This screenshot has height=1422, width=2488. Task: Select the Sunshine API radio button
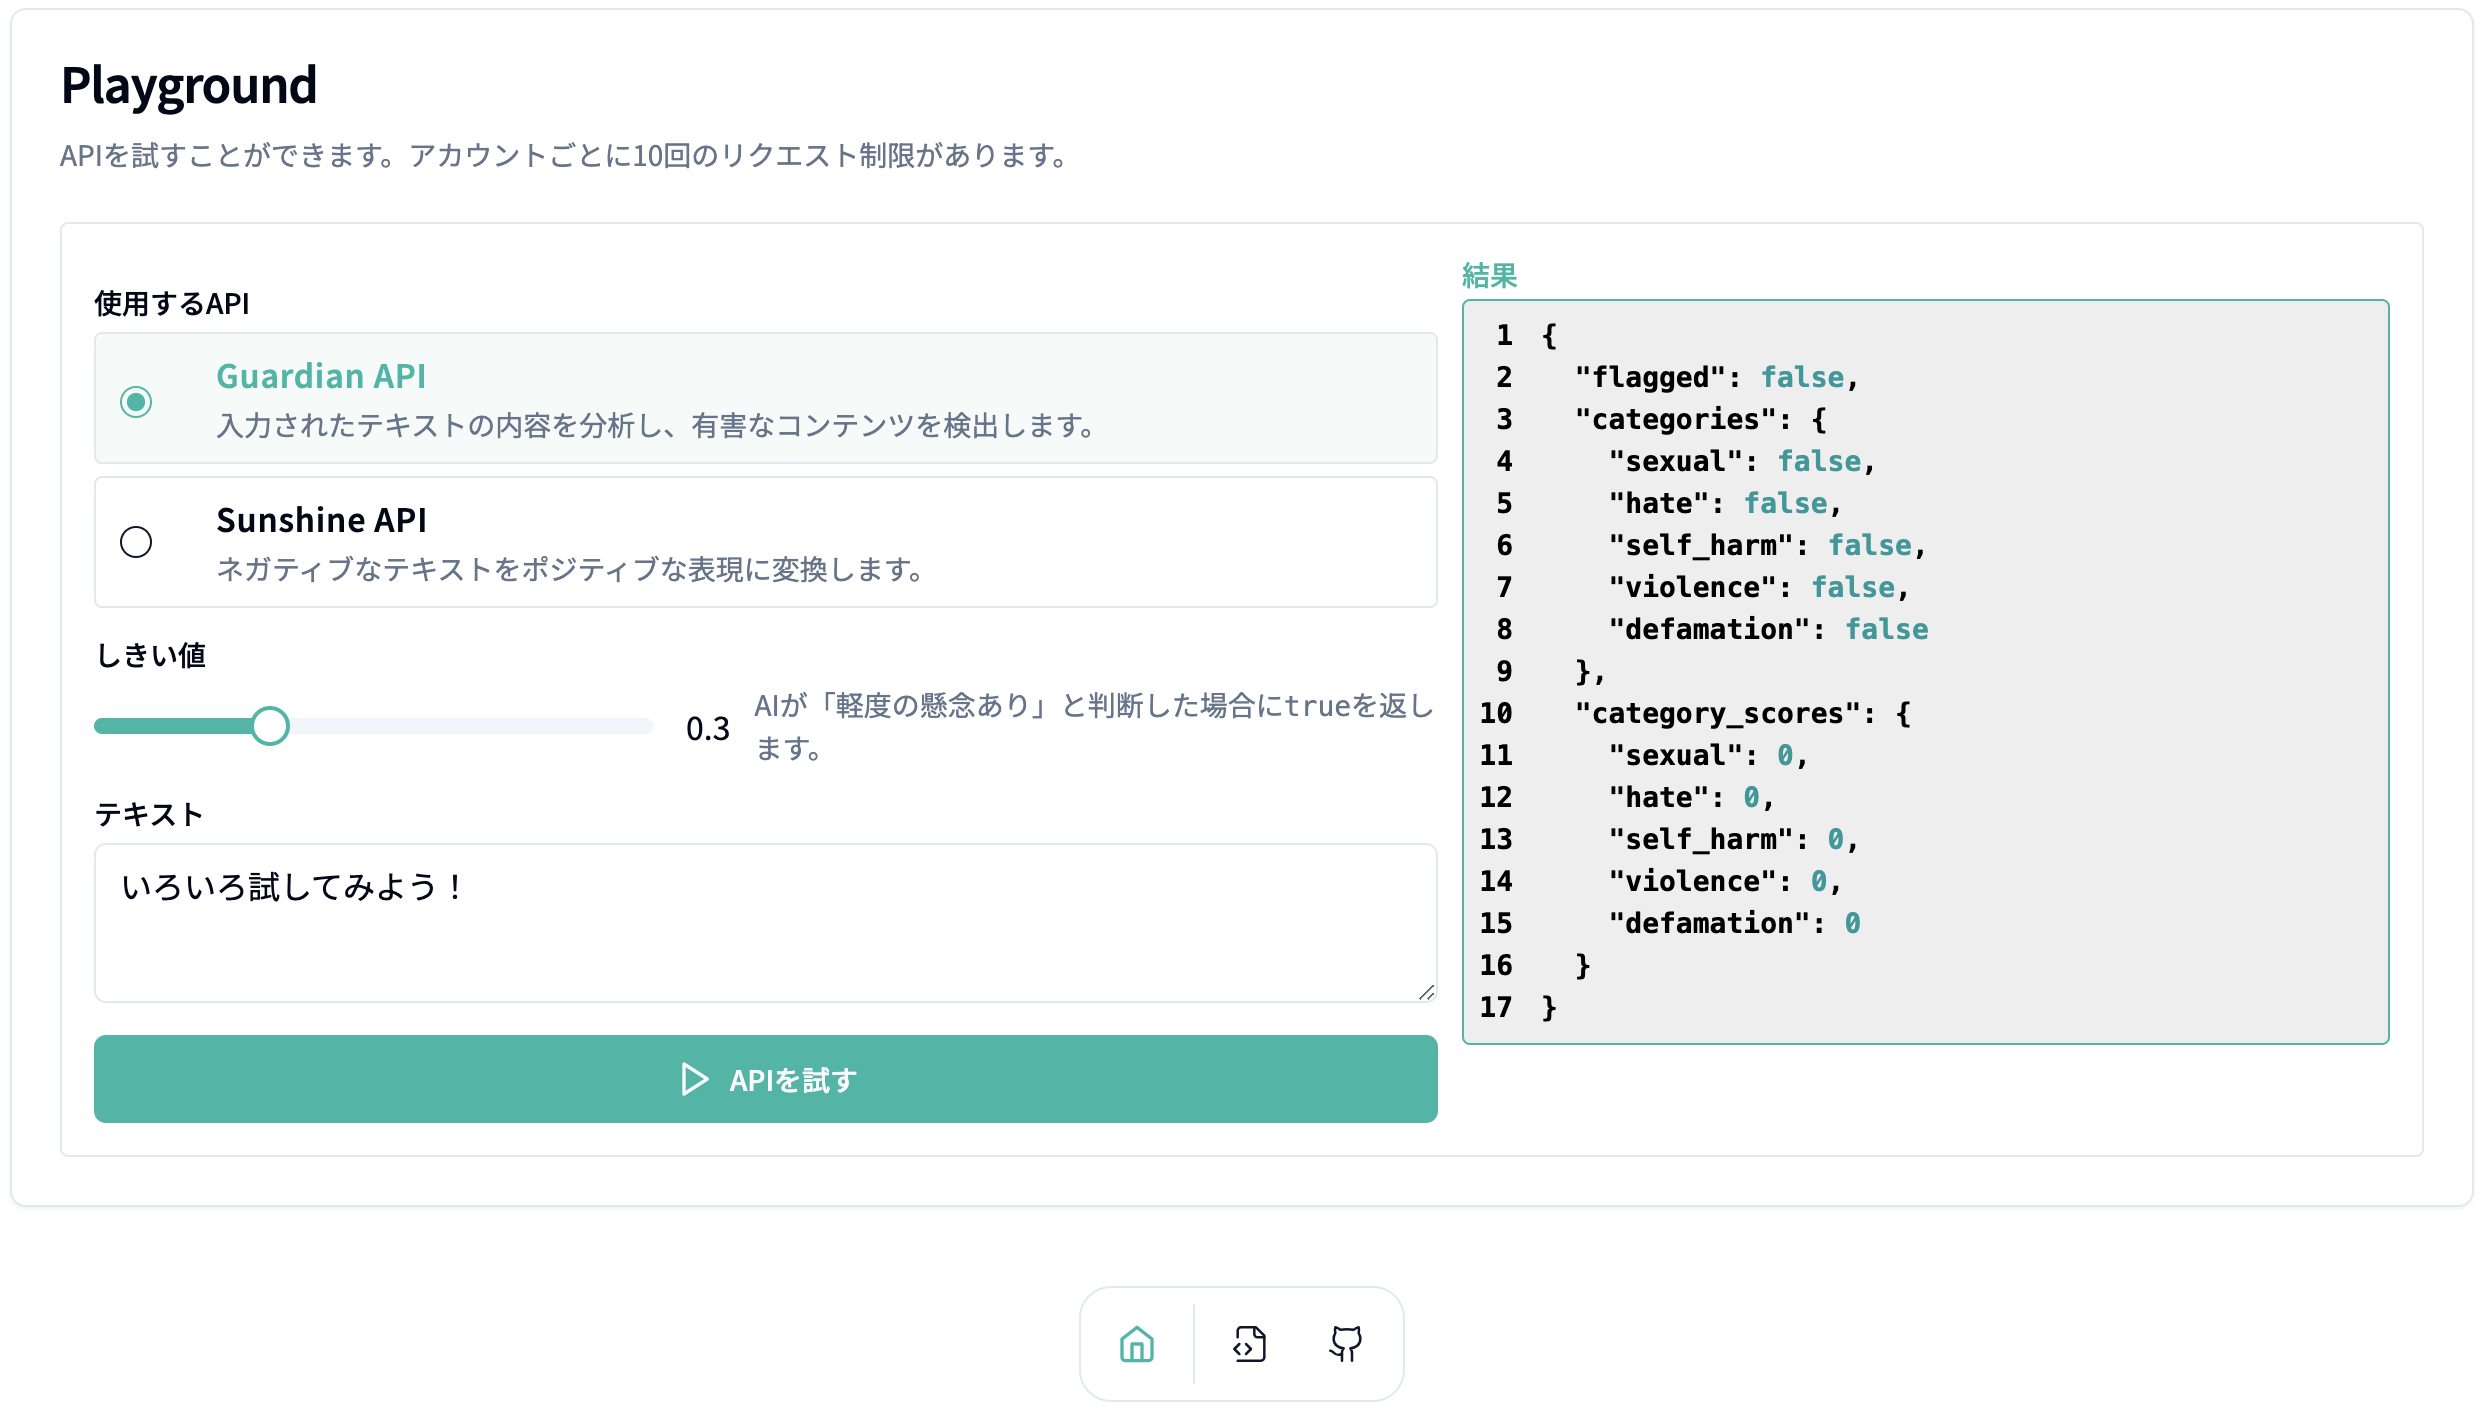point(136,542)
